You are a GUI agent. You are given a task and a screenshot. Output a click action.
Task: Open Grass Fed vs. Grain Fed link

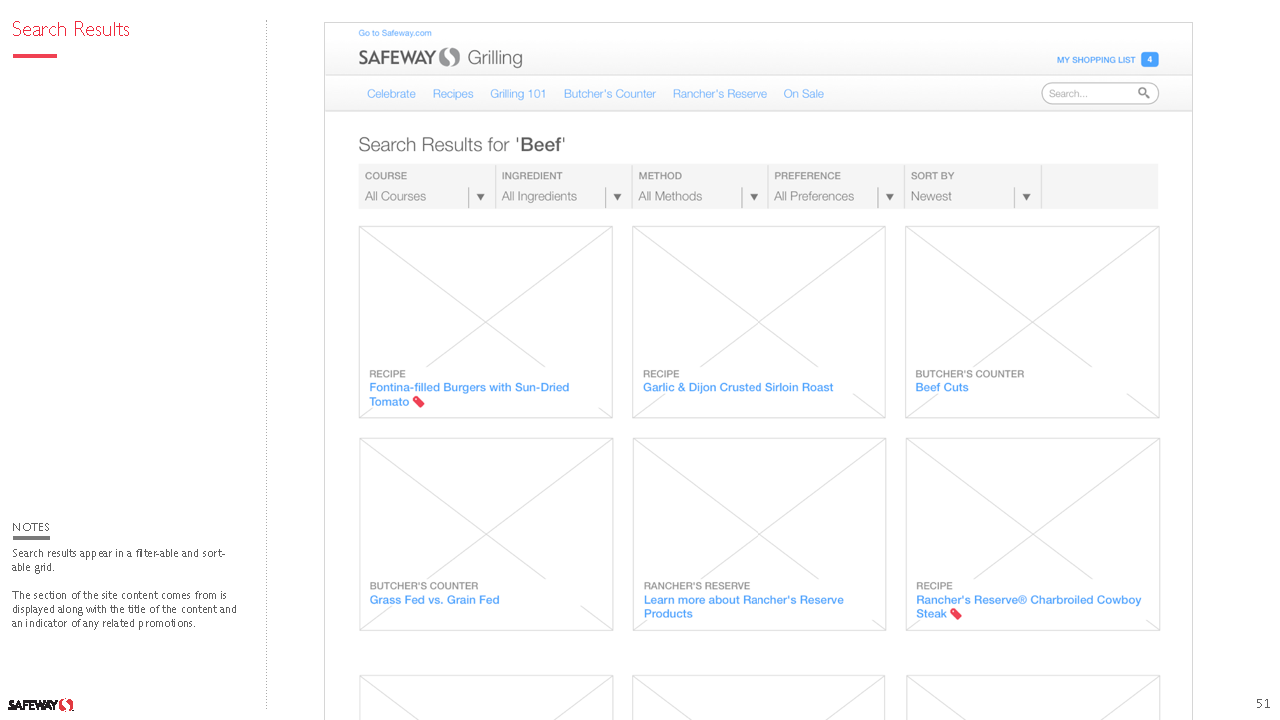434,600
